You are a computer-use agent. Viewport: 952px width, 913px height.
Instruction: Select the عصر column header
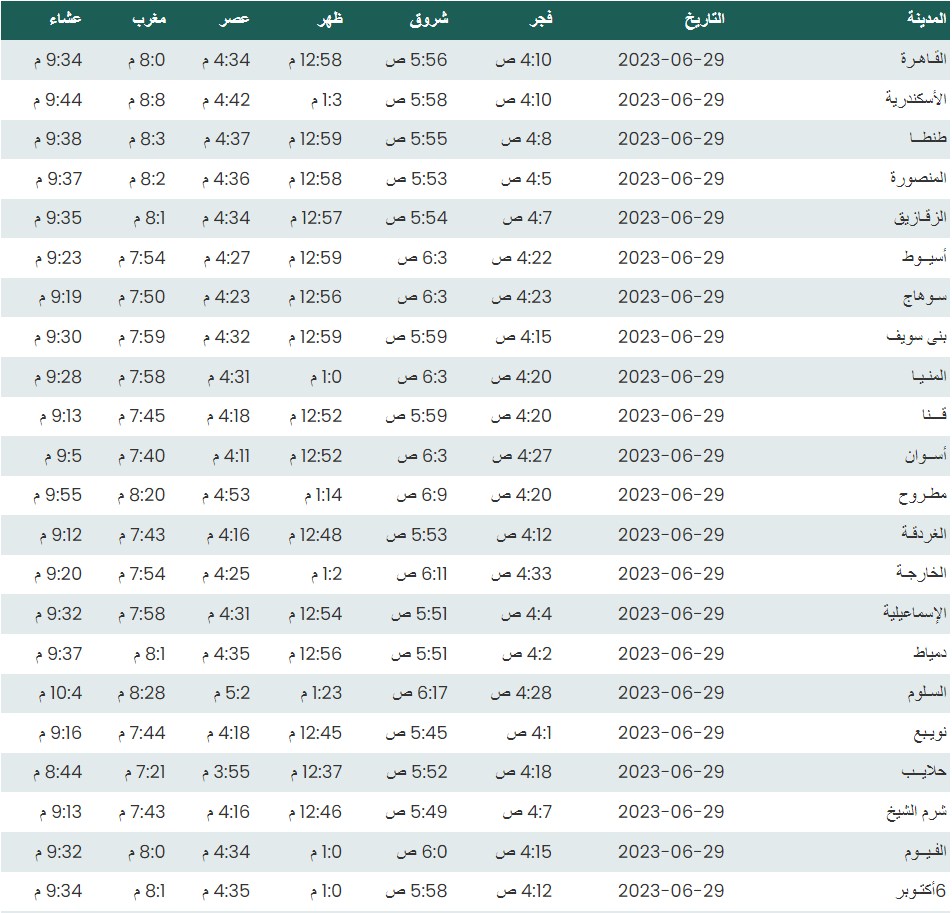235,20
